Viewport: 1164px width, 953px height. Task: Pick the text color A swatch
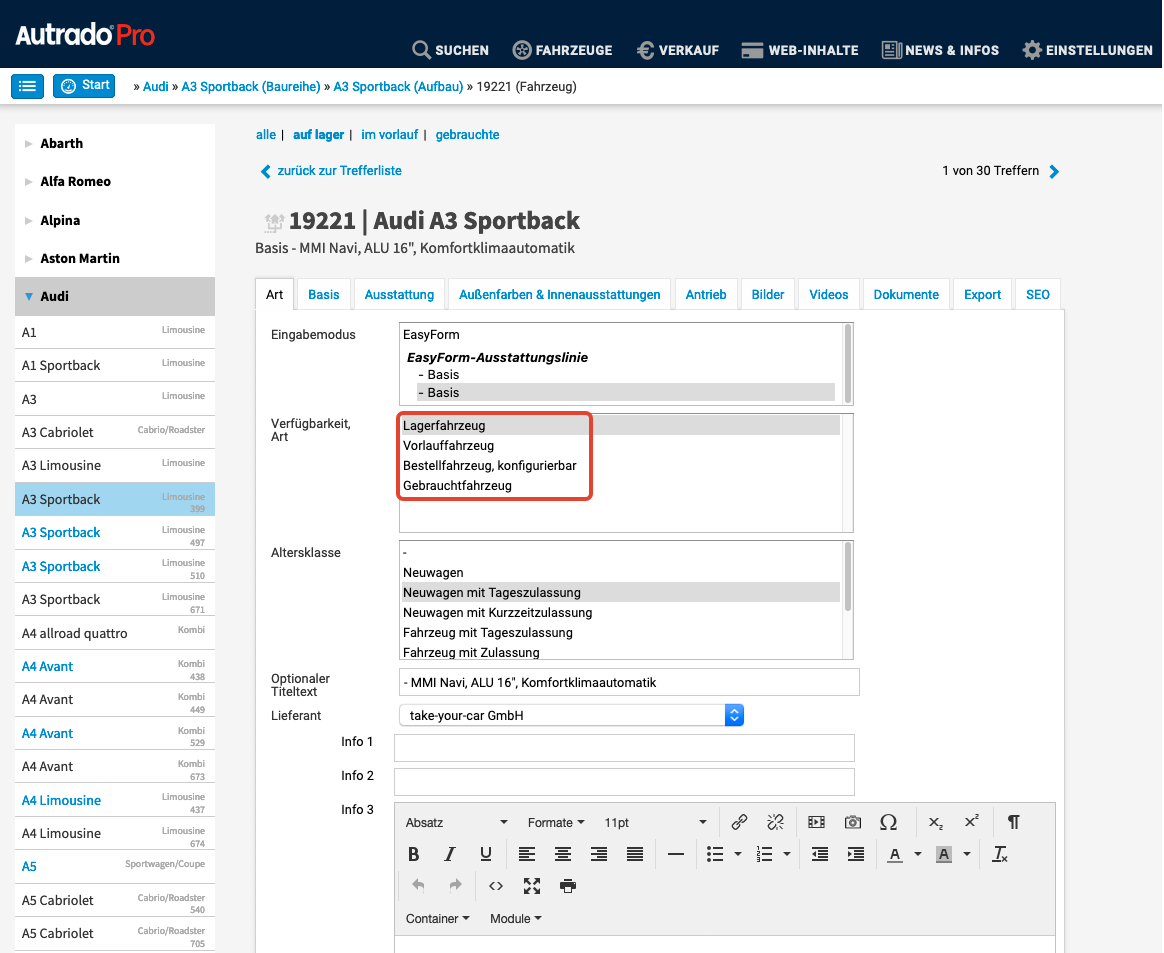[x=894, y=854]
